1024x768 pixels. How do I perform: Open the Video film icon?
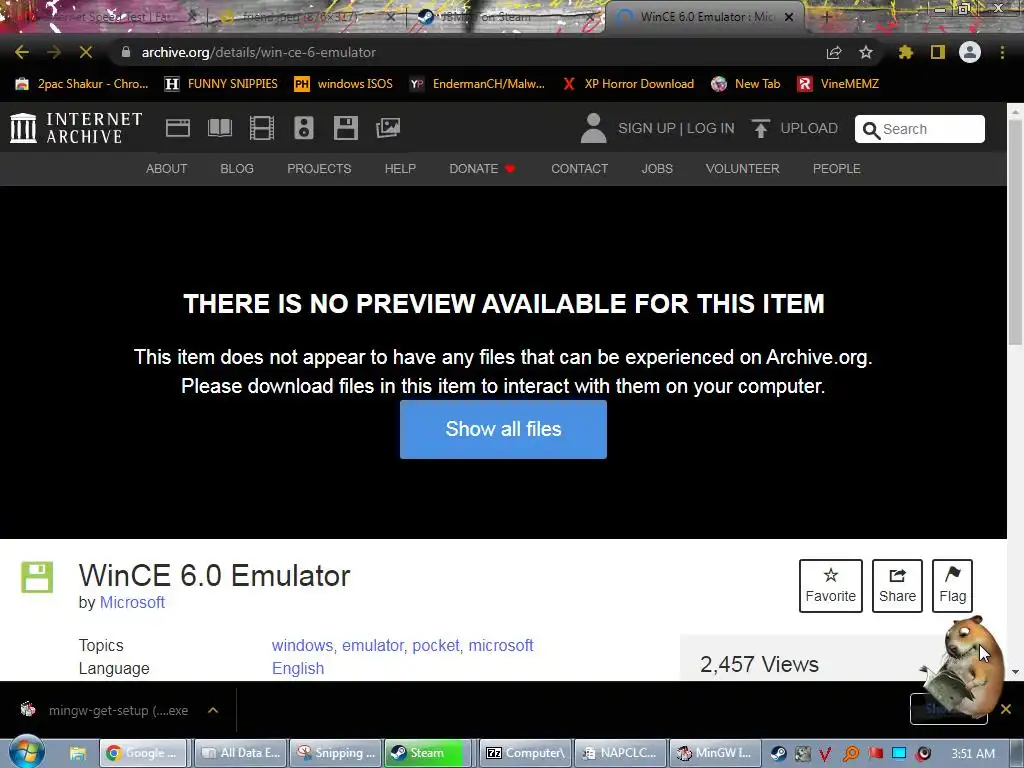tap(262, 128)
